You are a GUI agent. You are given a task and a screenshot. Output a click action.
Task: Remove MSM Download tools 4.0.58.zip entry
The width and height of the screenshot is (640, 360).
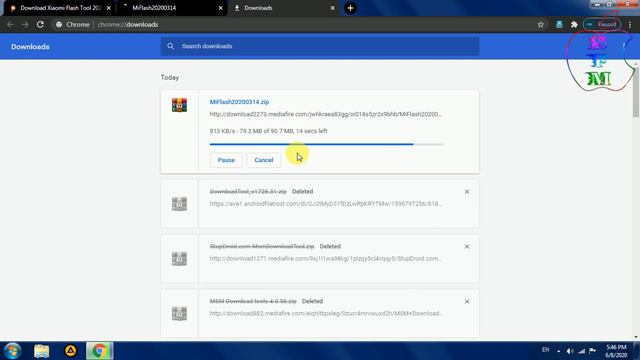pos(467,301)
